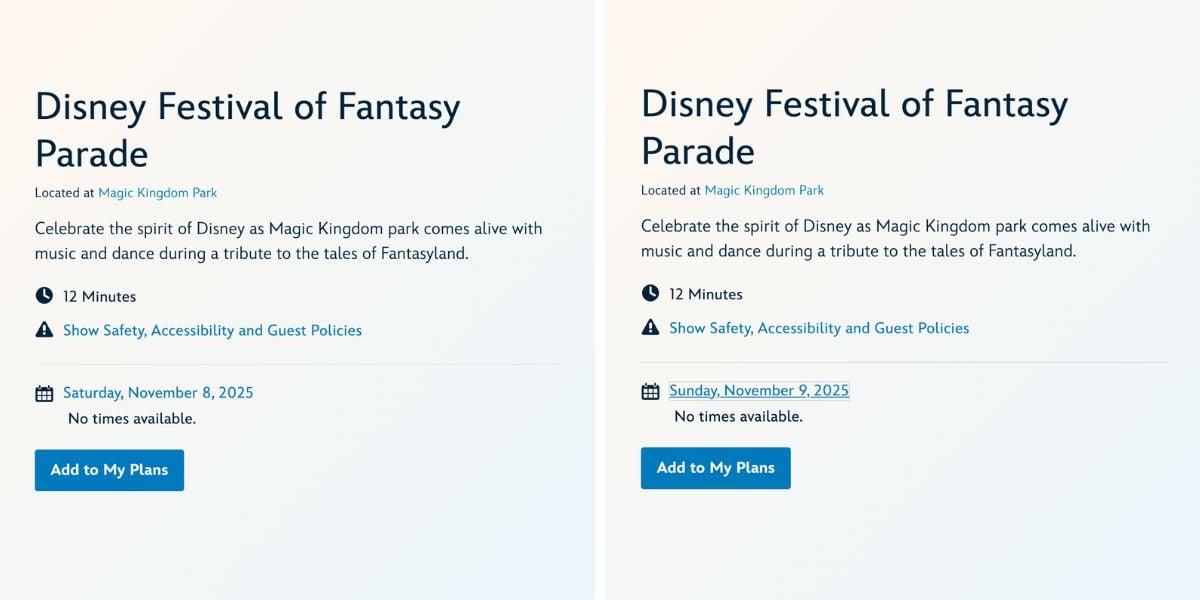Click warning triangle icon in Saturday listing

[x=44, y=329]
